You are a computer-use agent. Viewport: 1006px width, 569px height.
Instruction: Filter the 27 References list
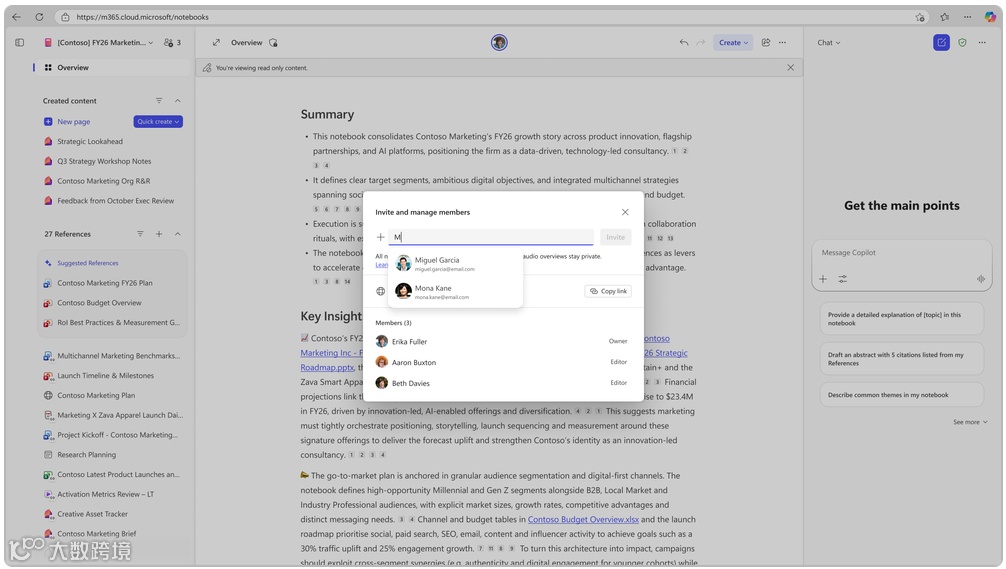(x=140, y=234)
